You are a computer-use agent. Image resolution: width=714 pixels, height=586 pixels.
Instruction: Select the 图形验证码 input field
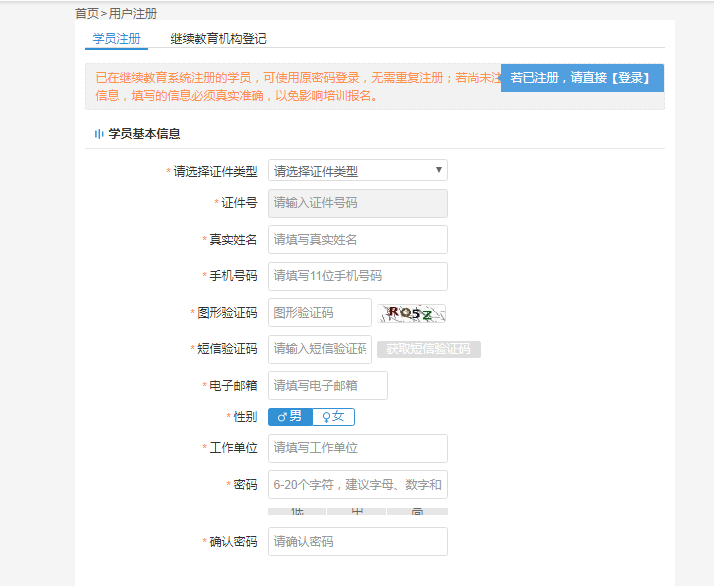319,313
